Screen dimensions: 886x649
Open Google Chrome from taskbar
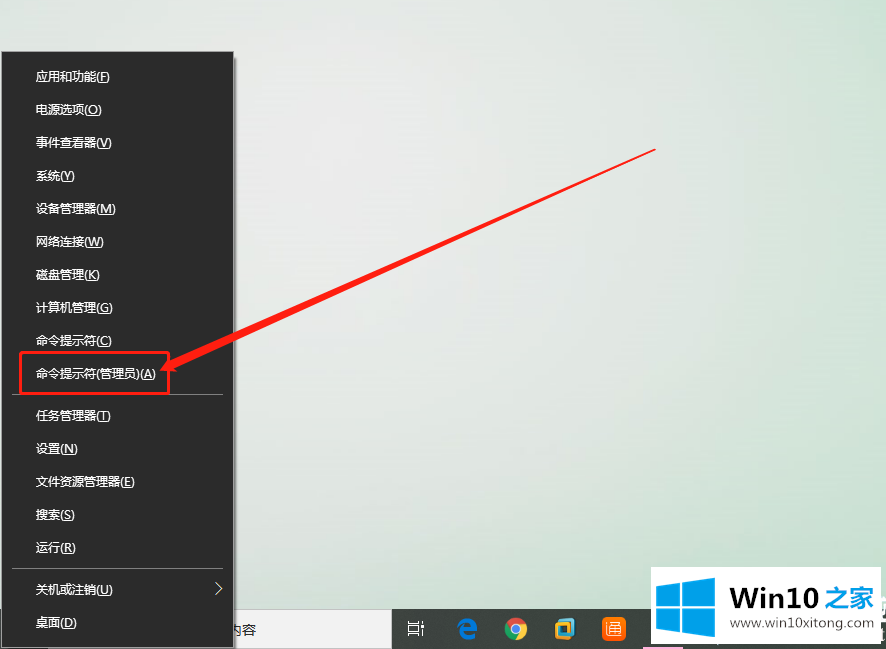pyautogui.click(x=515, y=628)
